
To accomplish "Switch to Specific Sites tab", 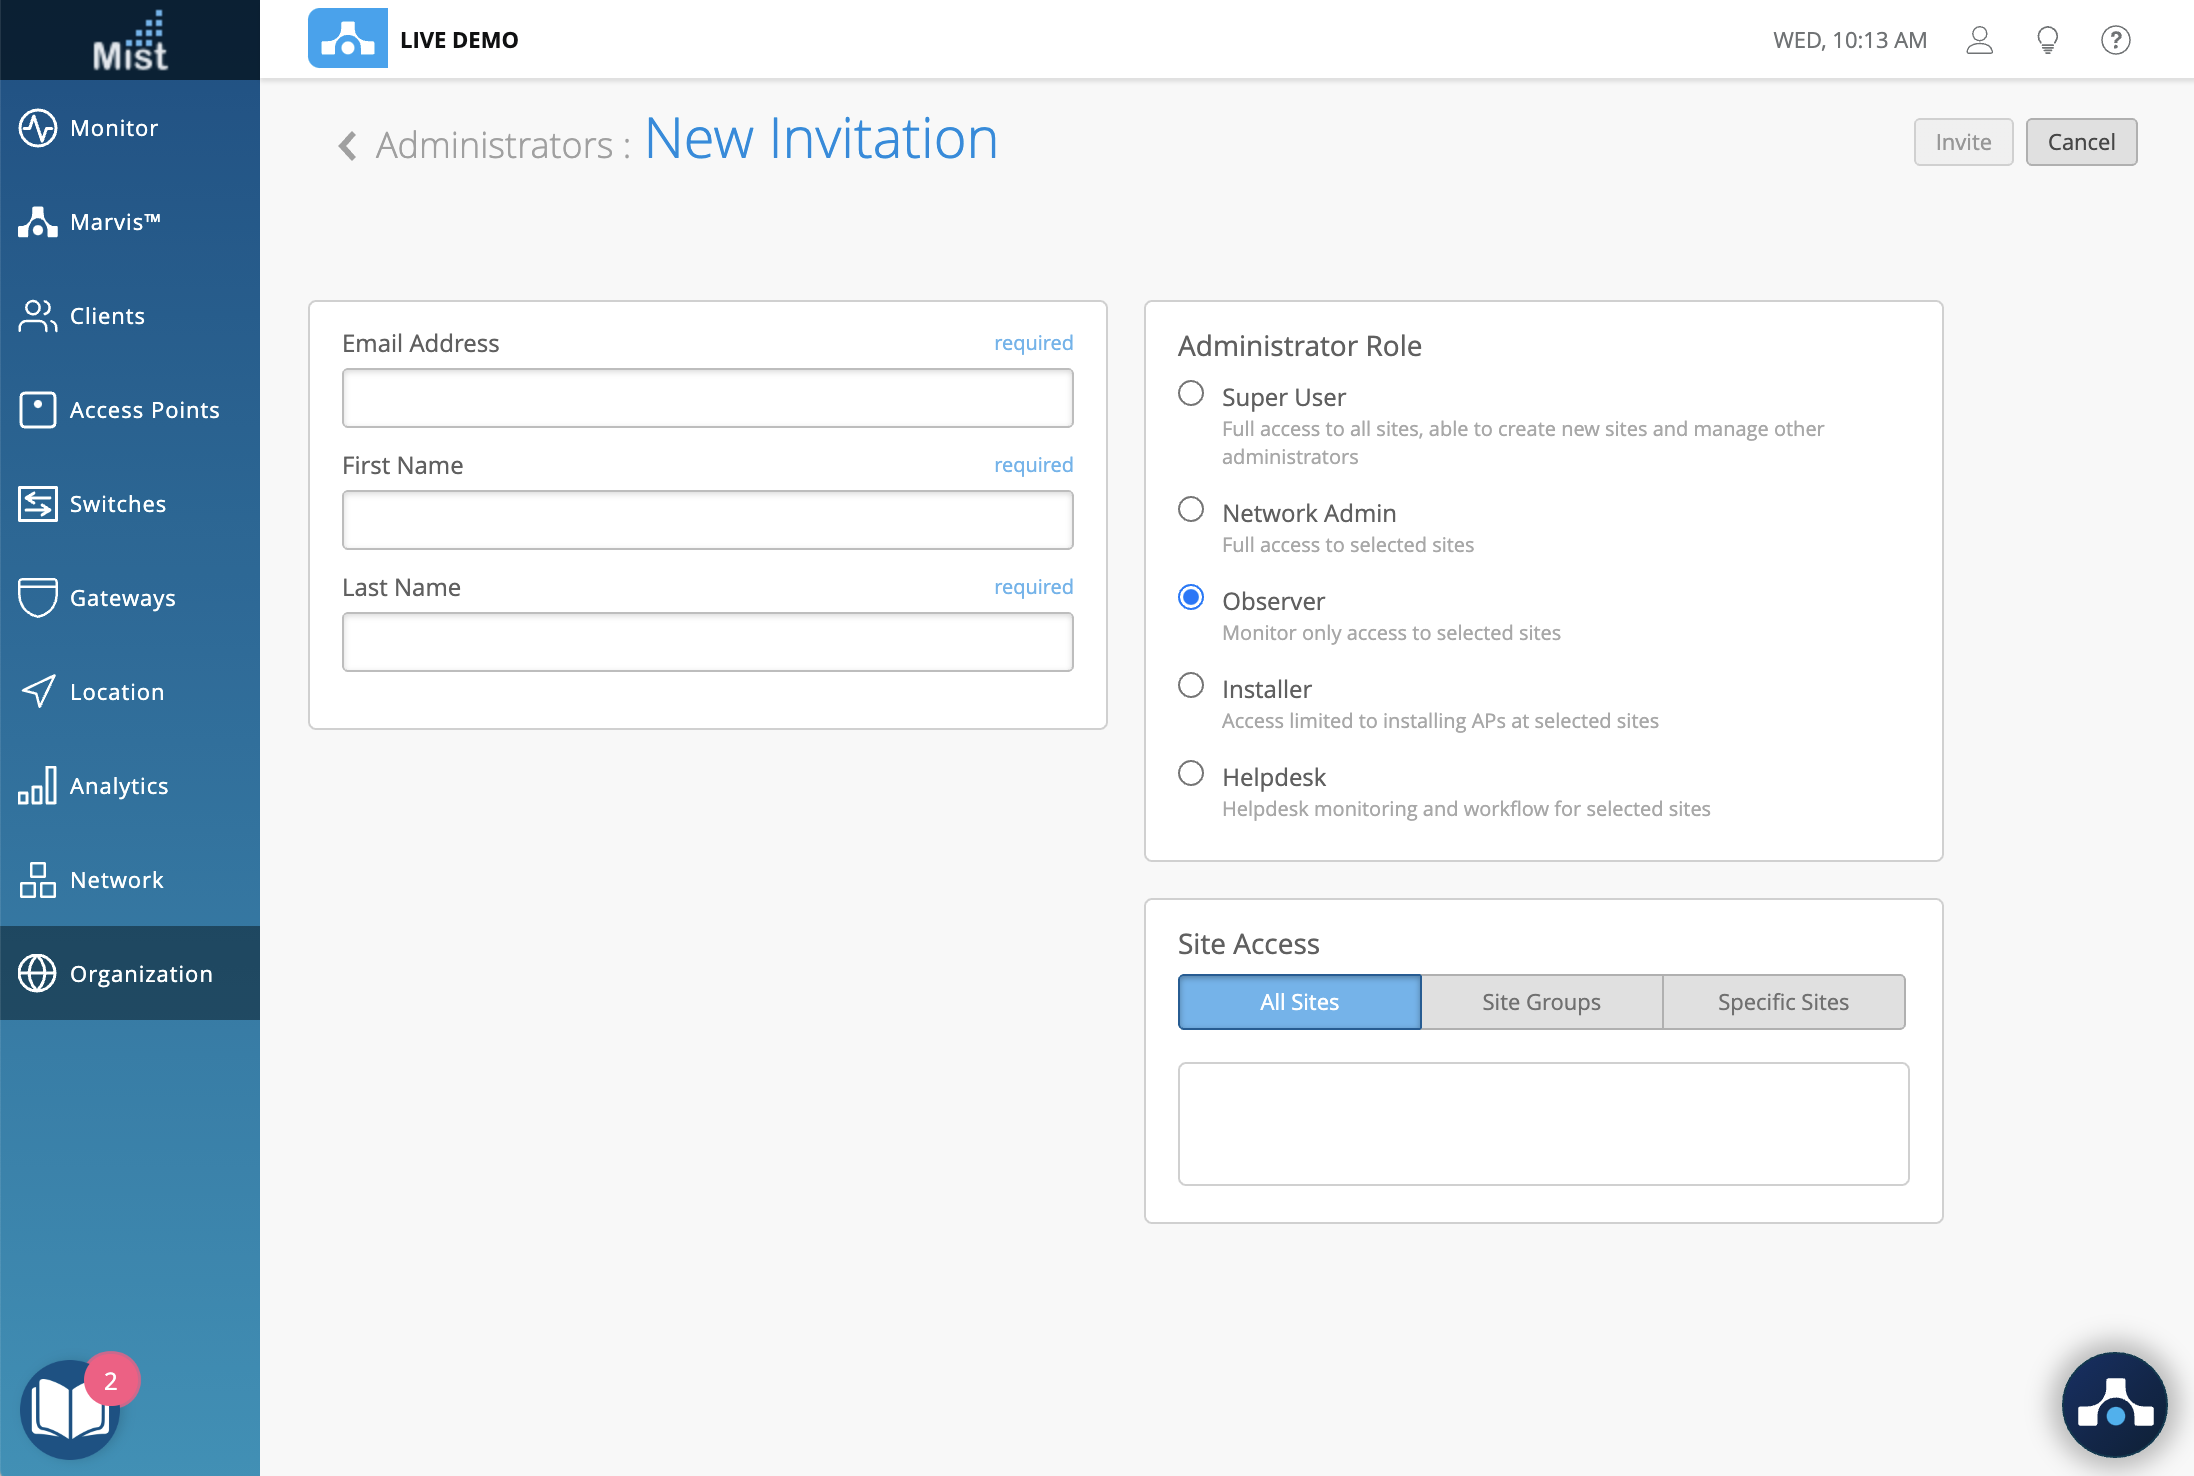I will click(1783, 1002).
